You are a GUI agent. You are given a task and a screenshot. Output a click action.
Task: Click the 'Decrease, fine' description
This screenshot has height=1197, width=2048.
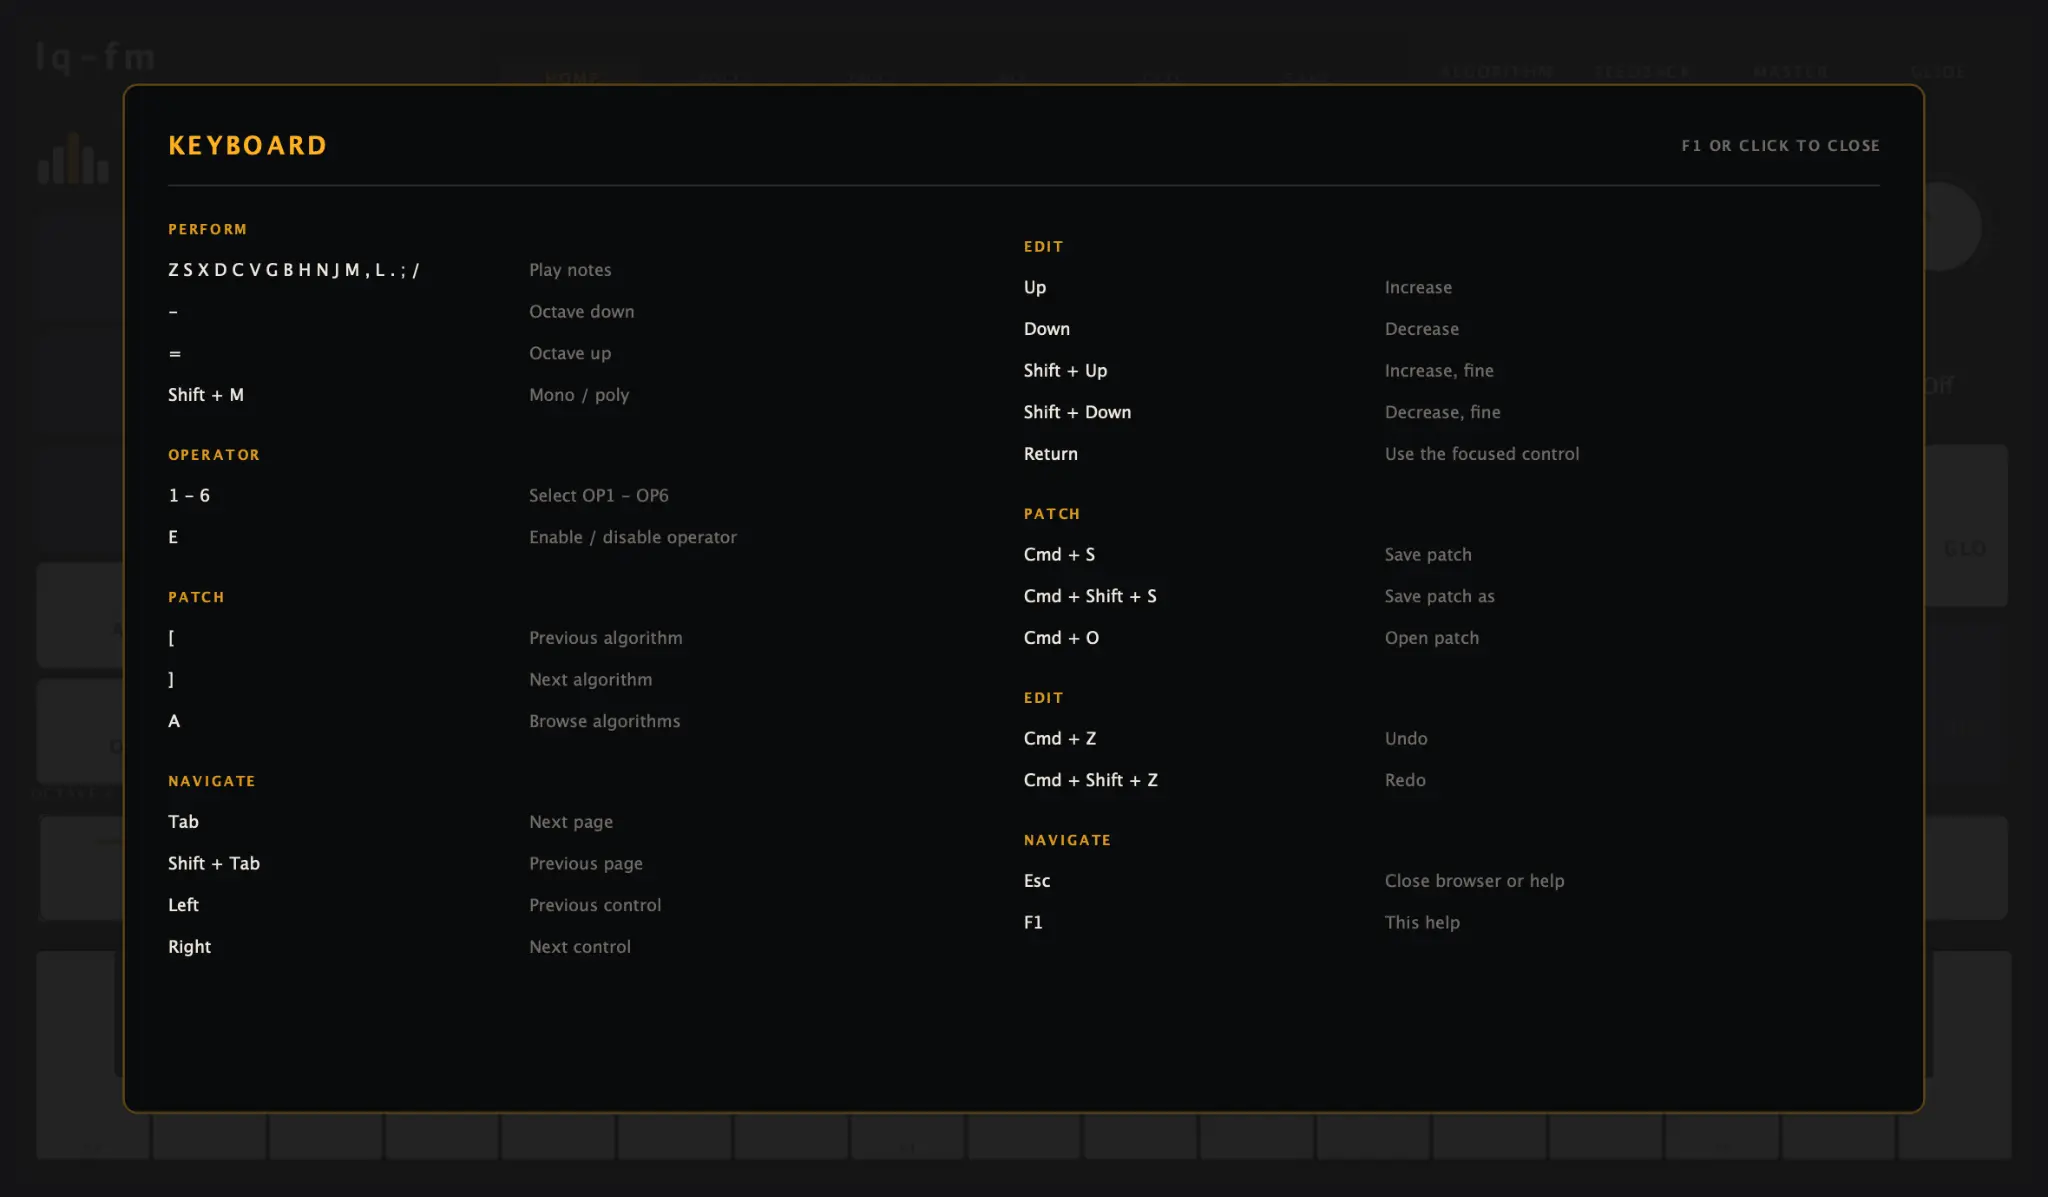1442,412
